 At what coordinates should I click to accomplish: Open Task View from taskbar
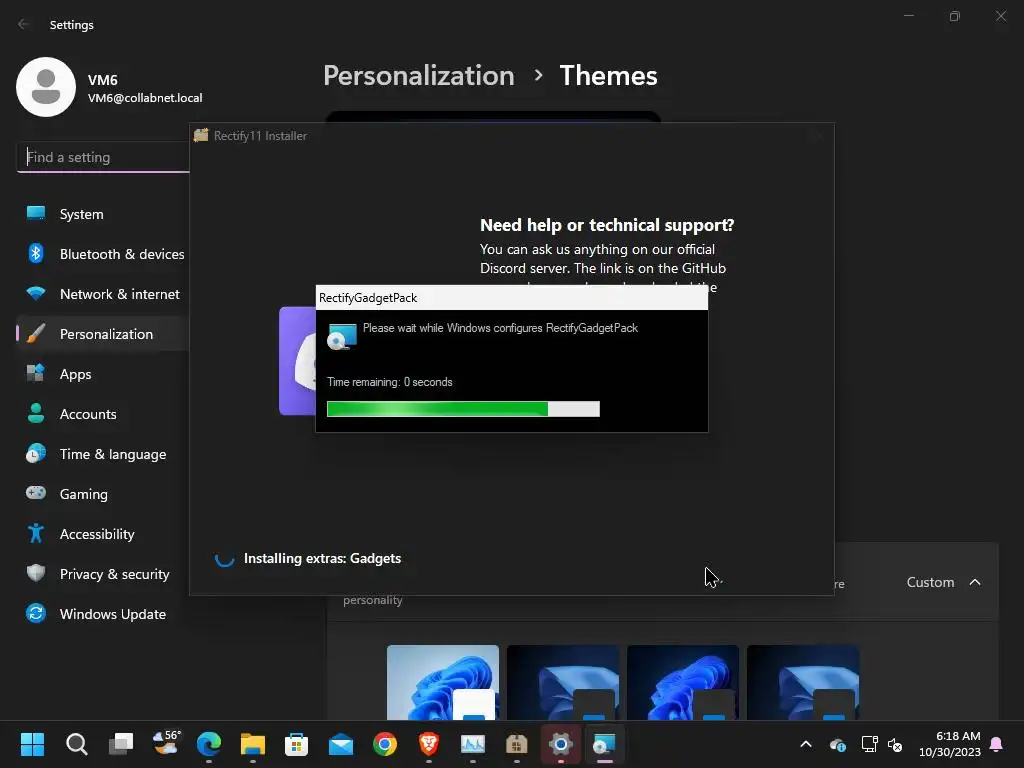pos(121,744)
